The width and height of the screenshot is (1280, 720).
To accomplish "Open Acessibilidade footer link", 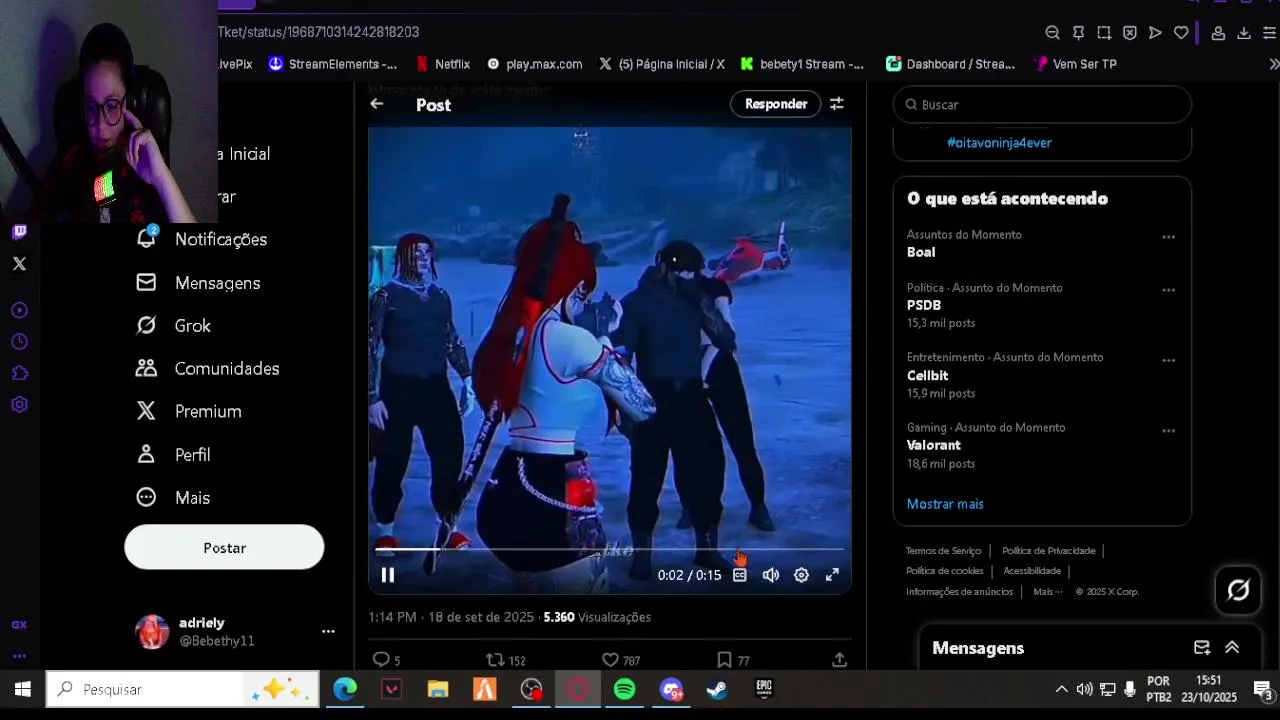I will [1032, 571].
